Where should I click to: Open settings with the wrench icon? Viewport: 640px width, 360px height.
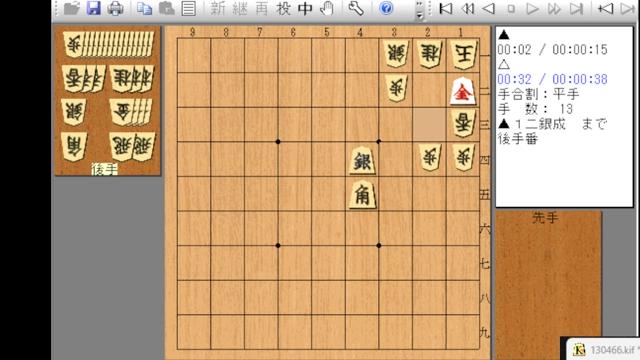pyautogui.click(x=356, y=8)
